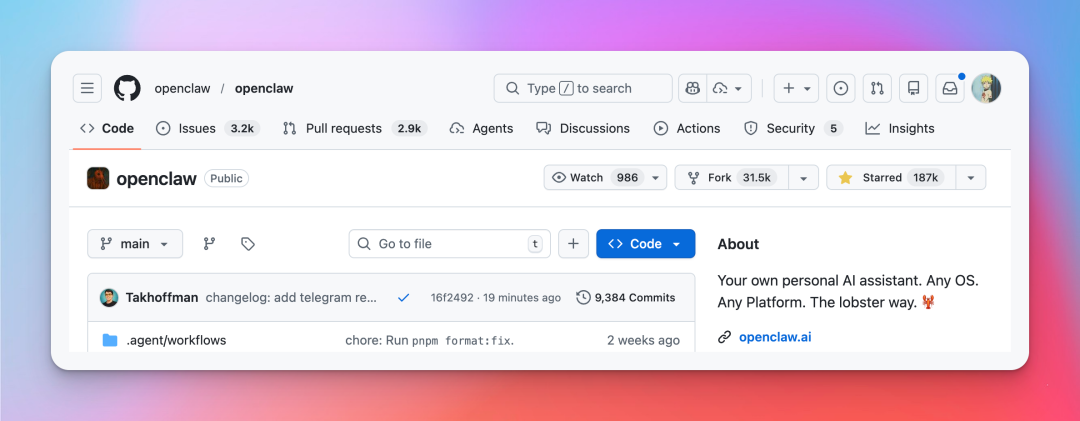Expand the star lists dropdown arrow
Viewport: 1080px width, 421px height.
pyautogui.click(x=970, y=178)
